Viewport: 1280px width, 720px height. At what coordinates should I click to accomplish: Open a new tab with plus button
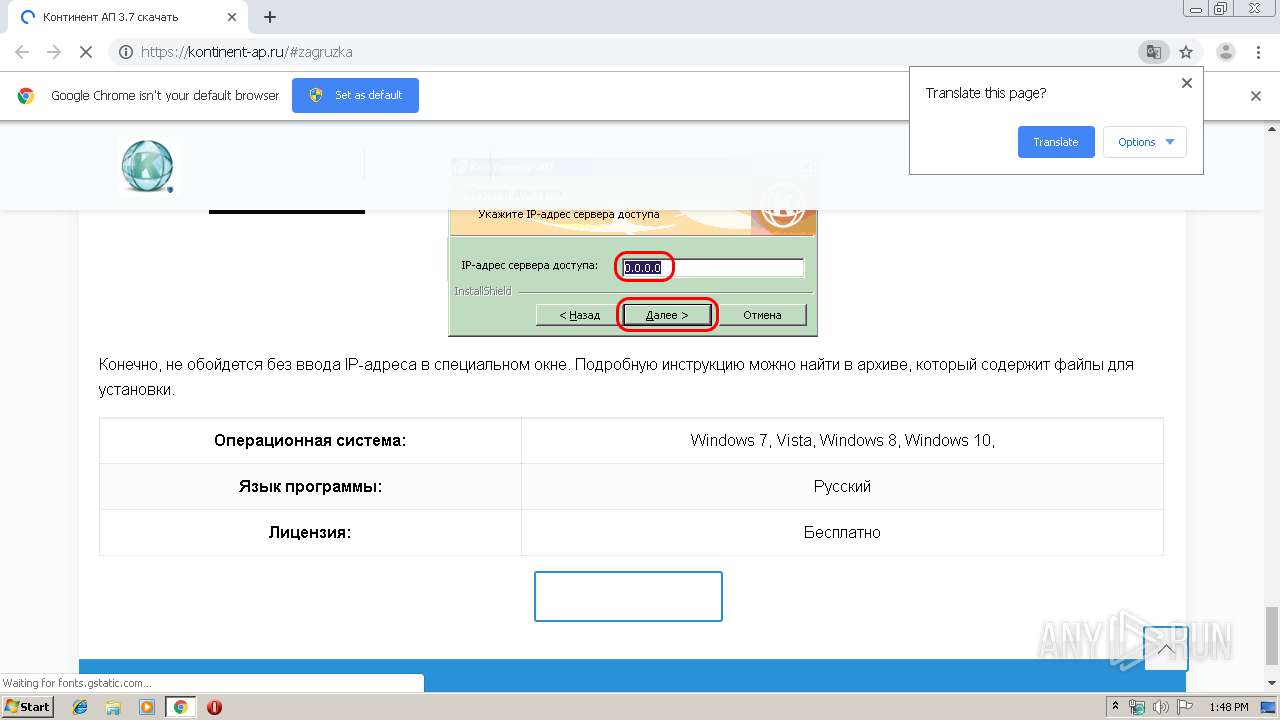coord(270,17)
